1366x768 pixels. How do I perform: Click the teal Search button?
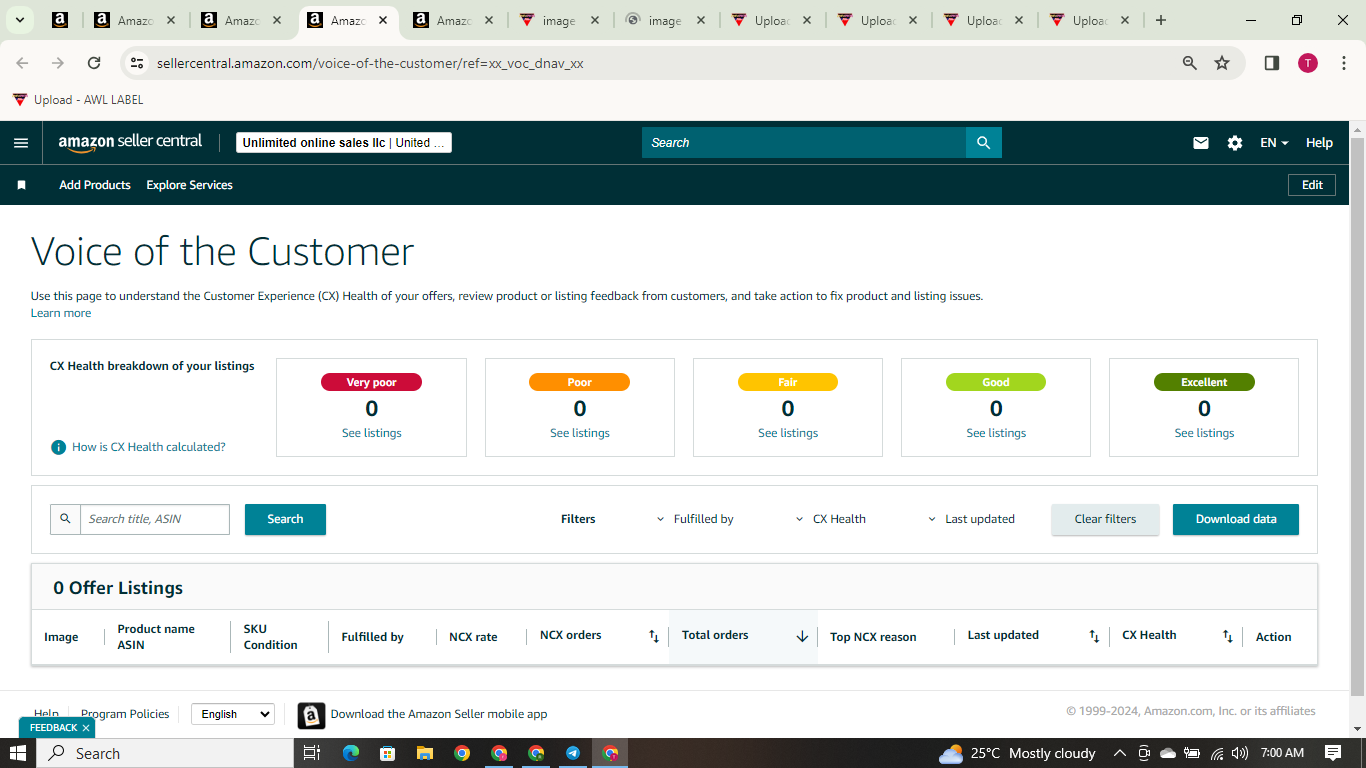point(285,519)
